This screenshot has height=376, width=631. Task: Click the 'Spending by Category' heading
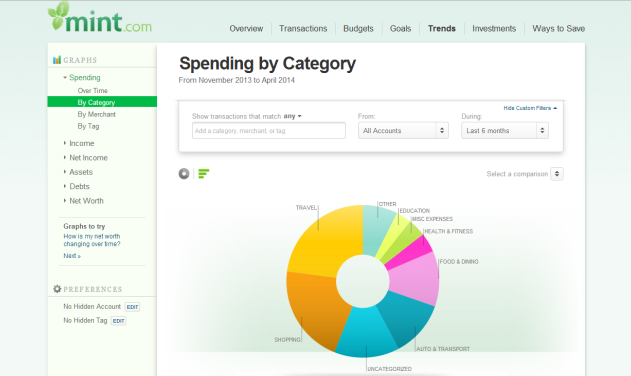coord(268,64)
